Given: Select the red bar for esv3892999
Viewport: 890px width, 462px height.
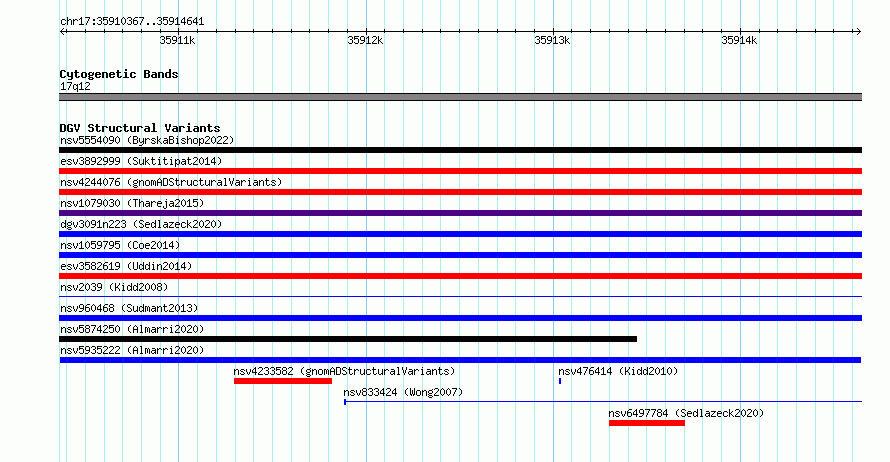Looking at the screenshot, I should pyautogui.click(x=460, y=171).
